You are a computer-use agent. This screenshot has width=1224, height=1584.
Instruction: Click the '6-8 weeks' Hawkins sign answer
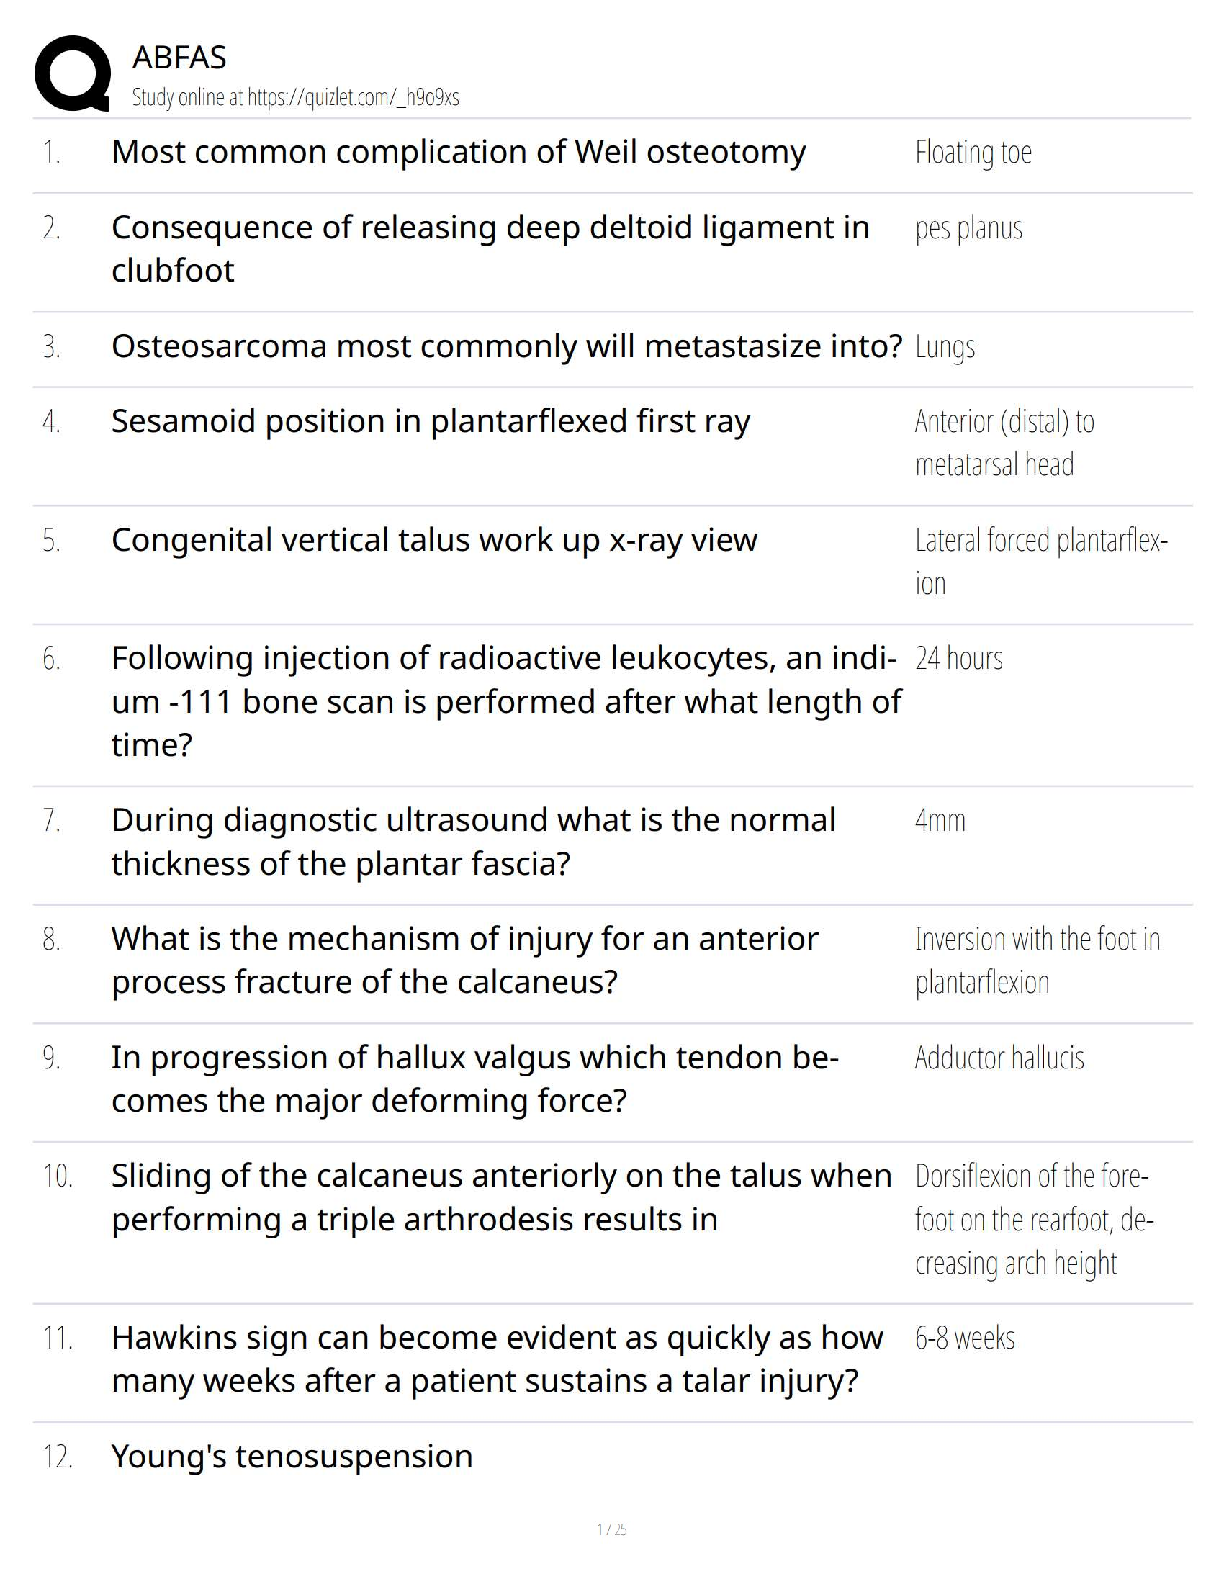point(964,1338)
